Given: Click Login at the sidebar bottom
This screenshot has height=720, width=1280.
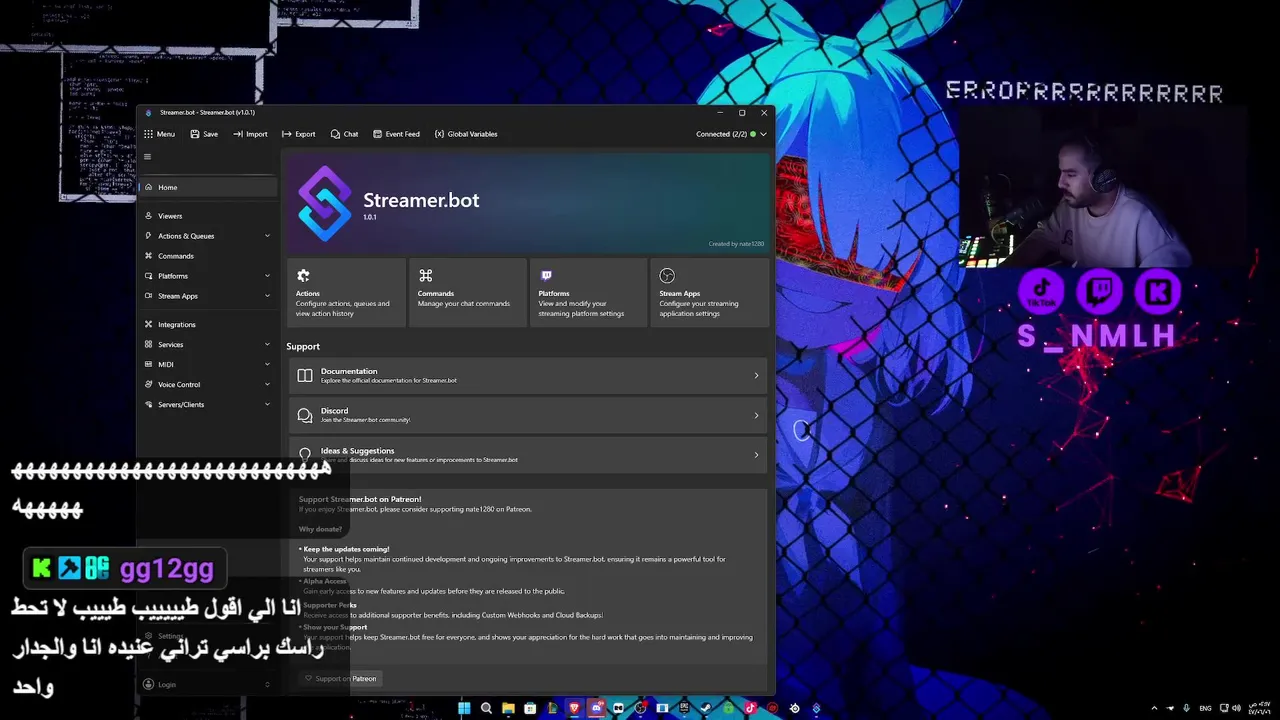Looking at the screenshot, I should pos(207,685).
